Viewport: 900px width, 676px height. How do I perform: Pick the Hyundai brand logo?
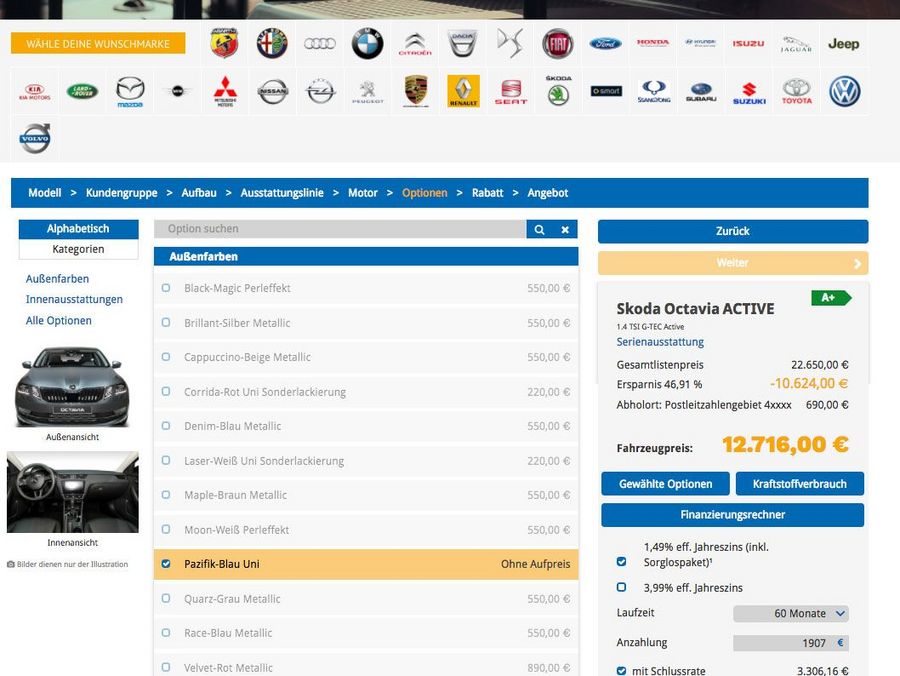(x=701, y=42)
